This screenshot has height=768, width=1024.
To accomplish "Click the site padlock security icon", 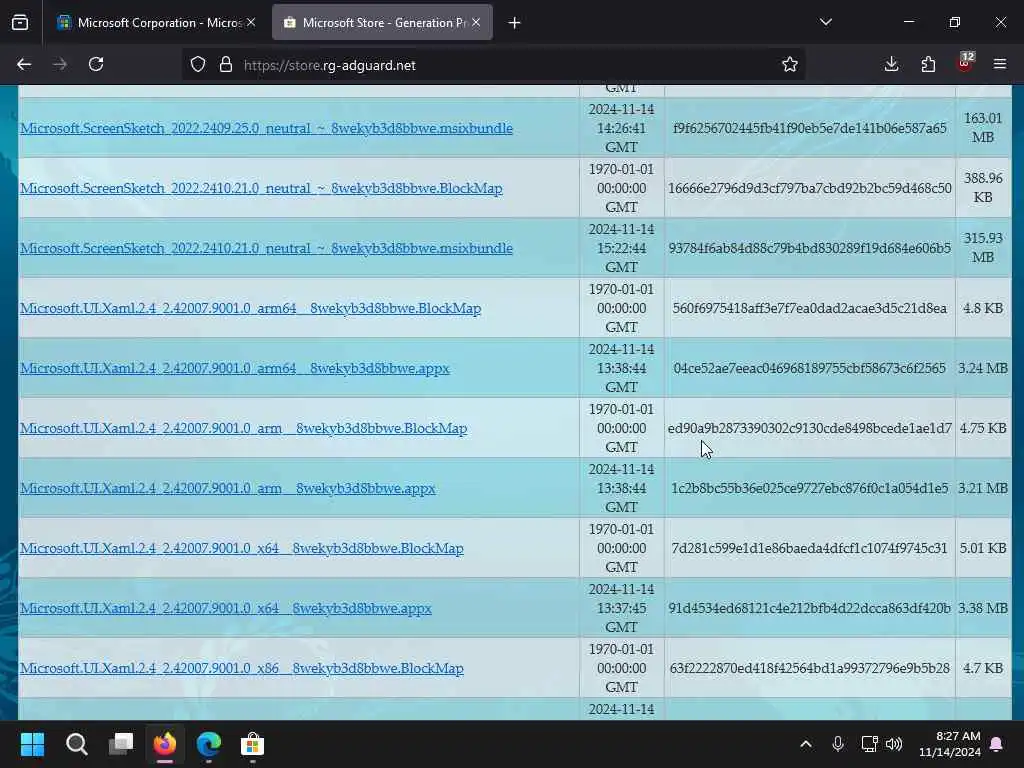I will [226, 64].
